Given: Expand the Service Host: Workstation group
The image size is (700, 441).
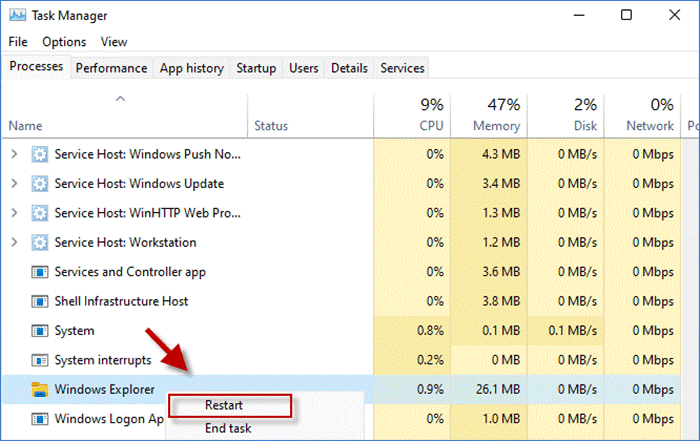Looking at the screenshot, I should point(14,243).
